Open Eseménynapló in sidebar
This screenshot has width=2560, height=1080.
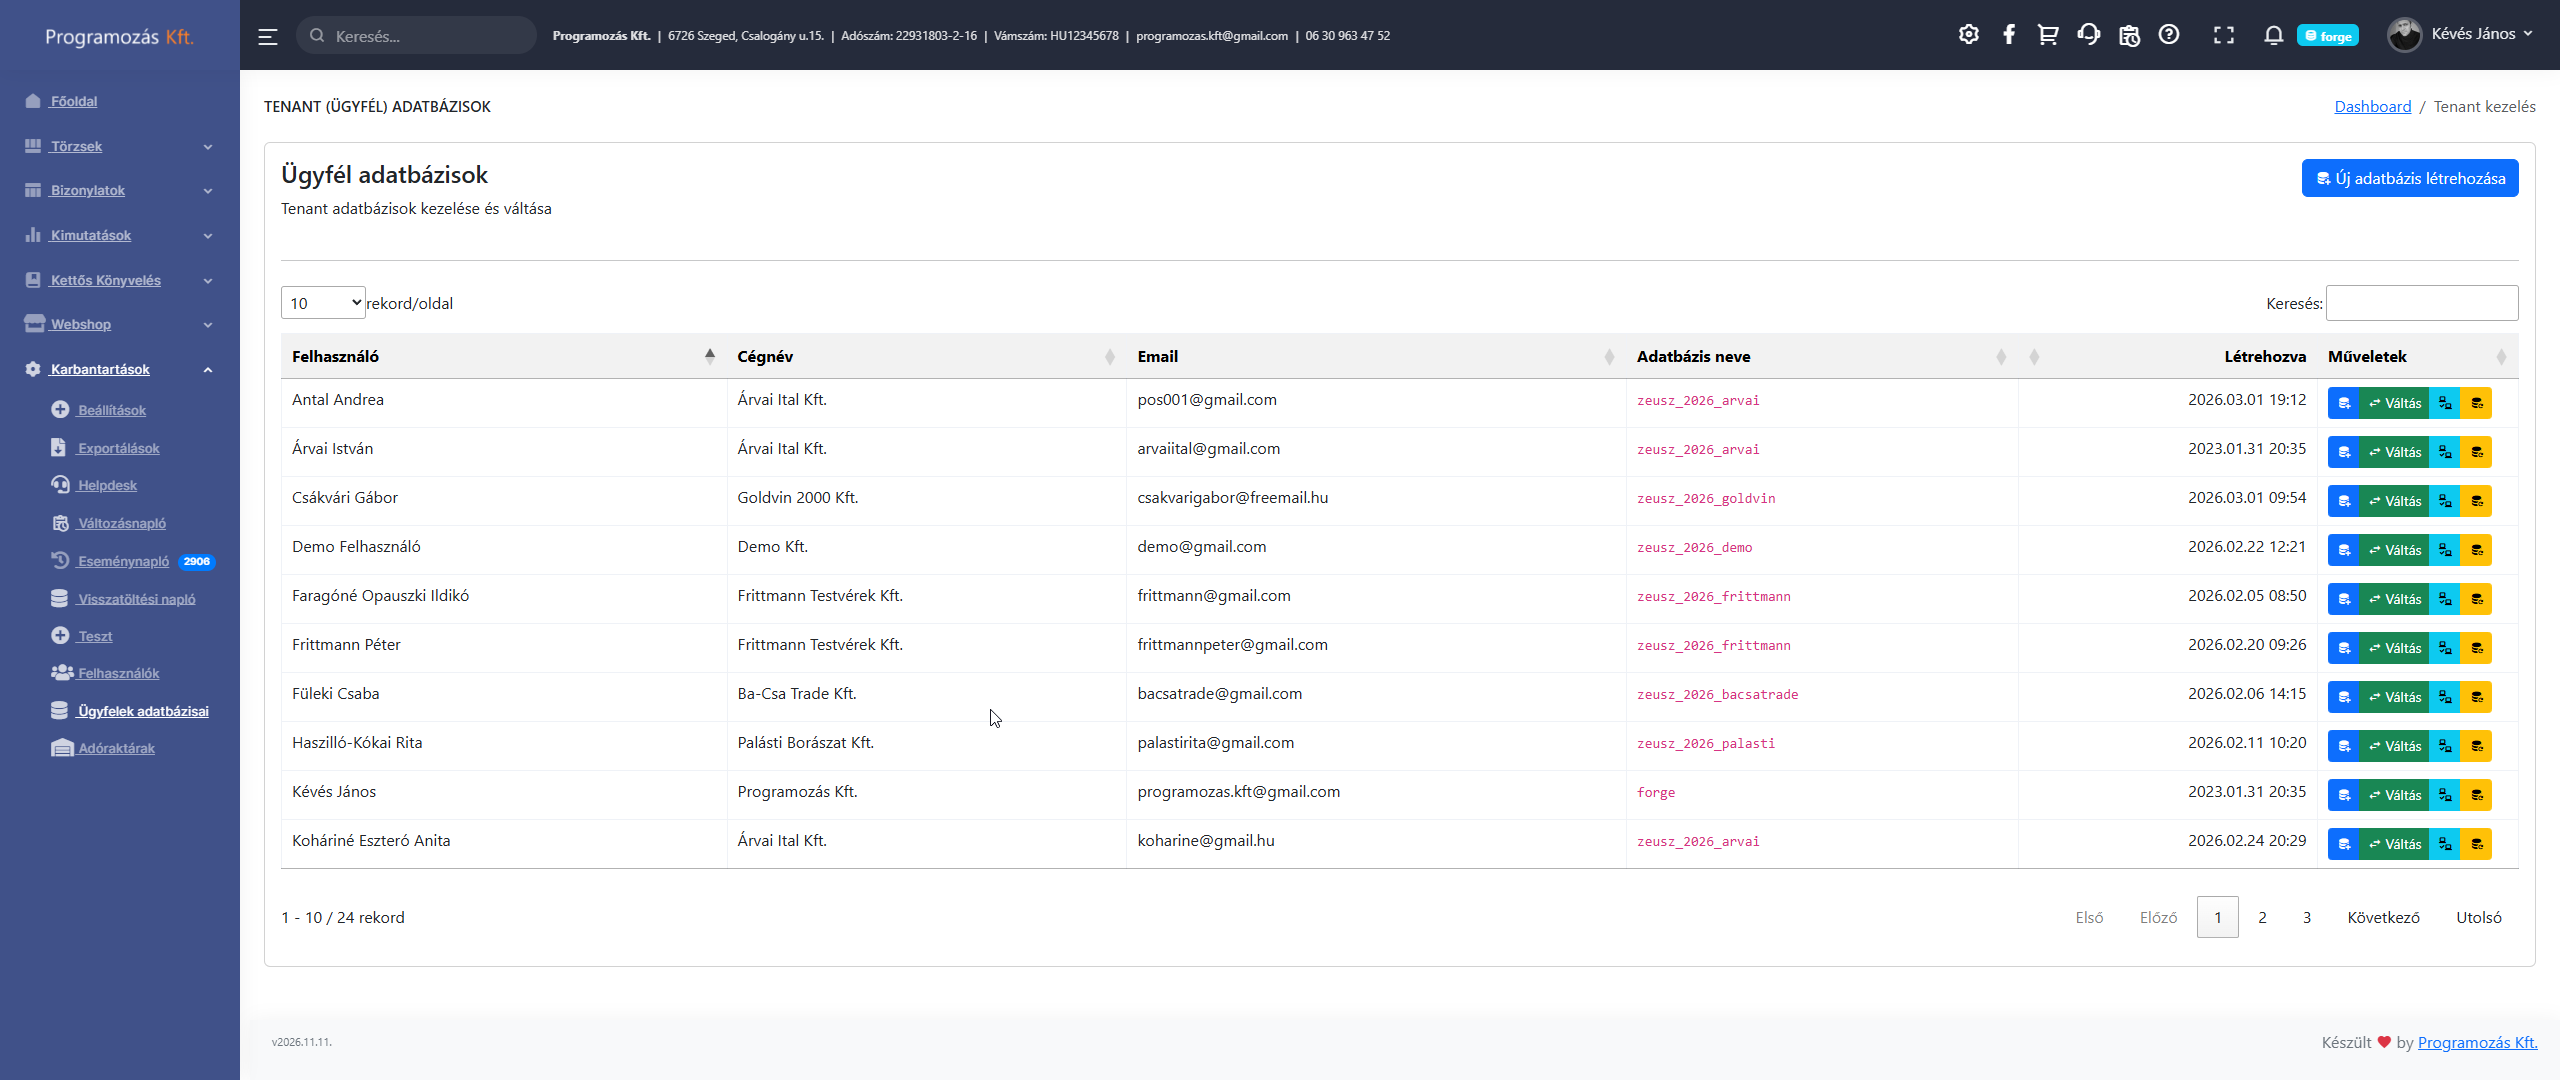click(123, 561)
